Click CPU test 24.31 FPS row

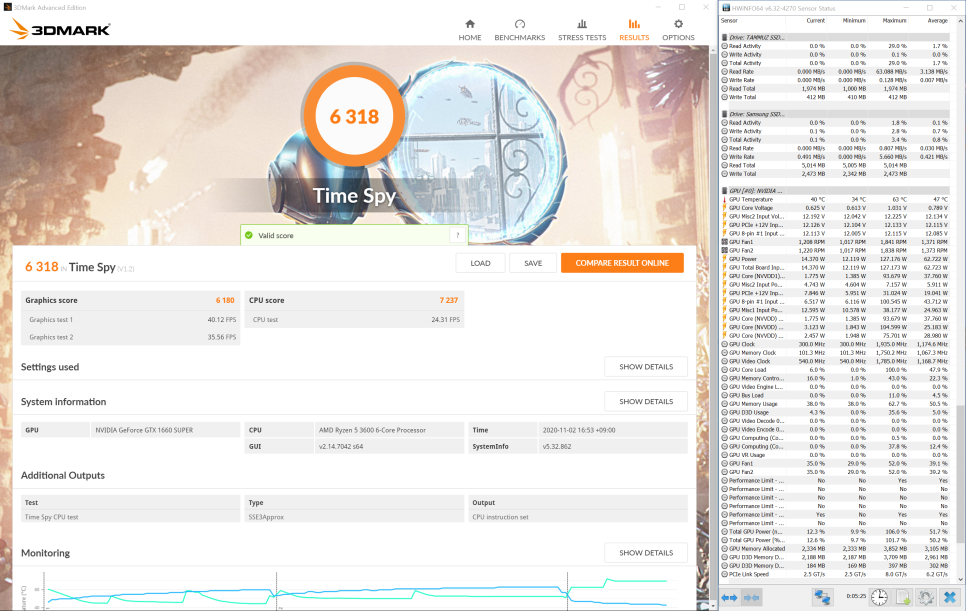click(x=354, y=320)
